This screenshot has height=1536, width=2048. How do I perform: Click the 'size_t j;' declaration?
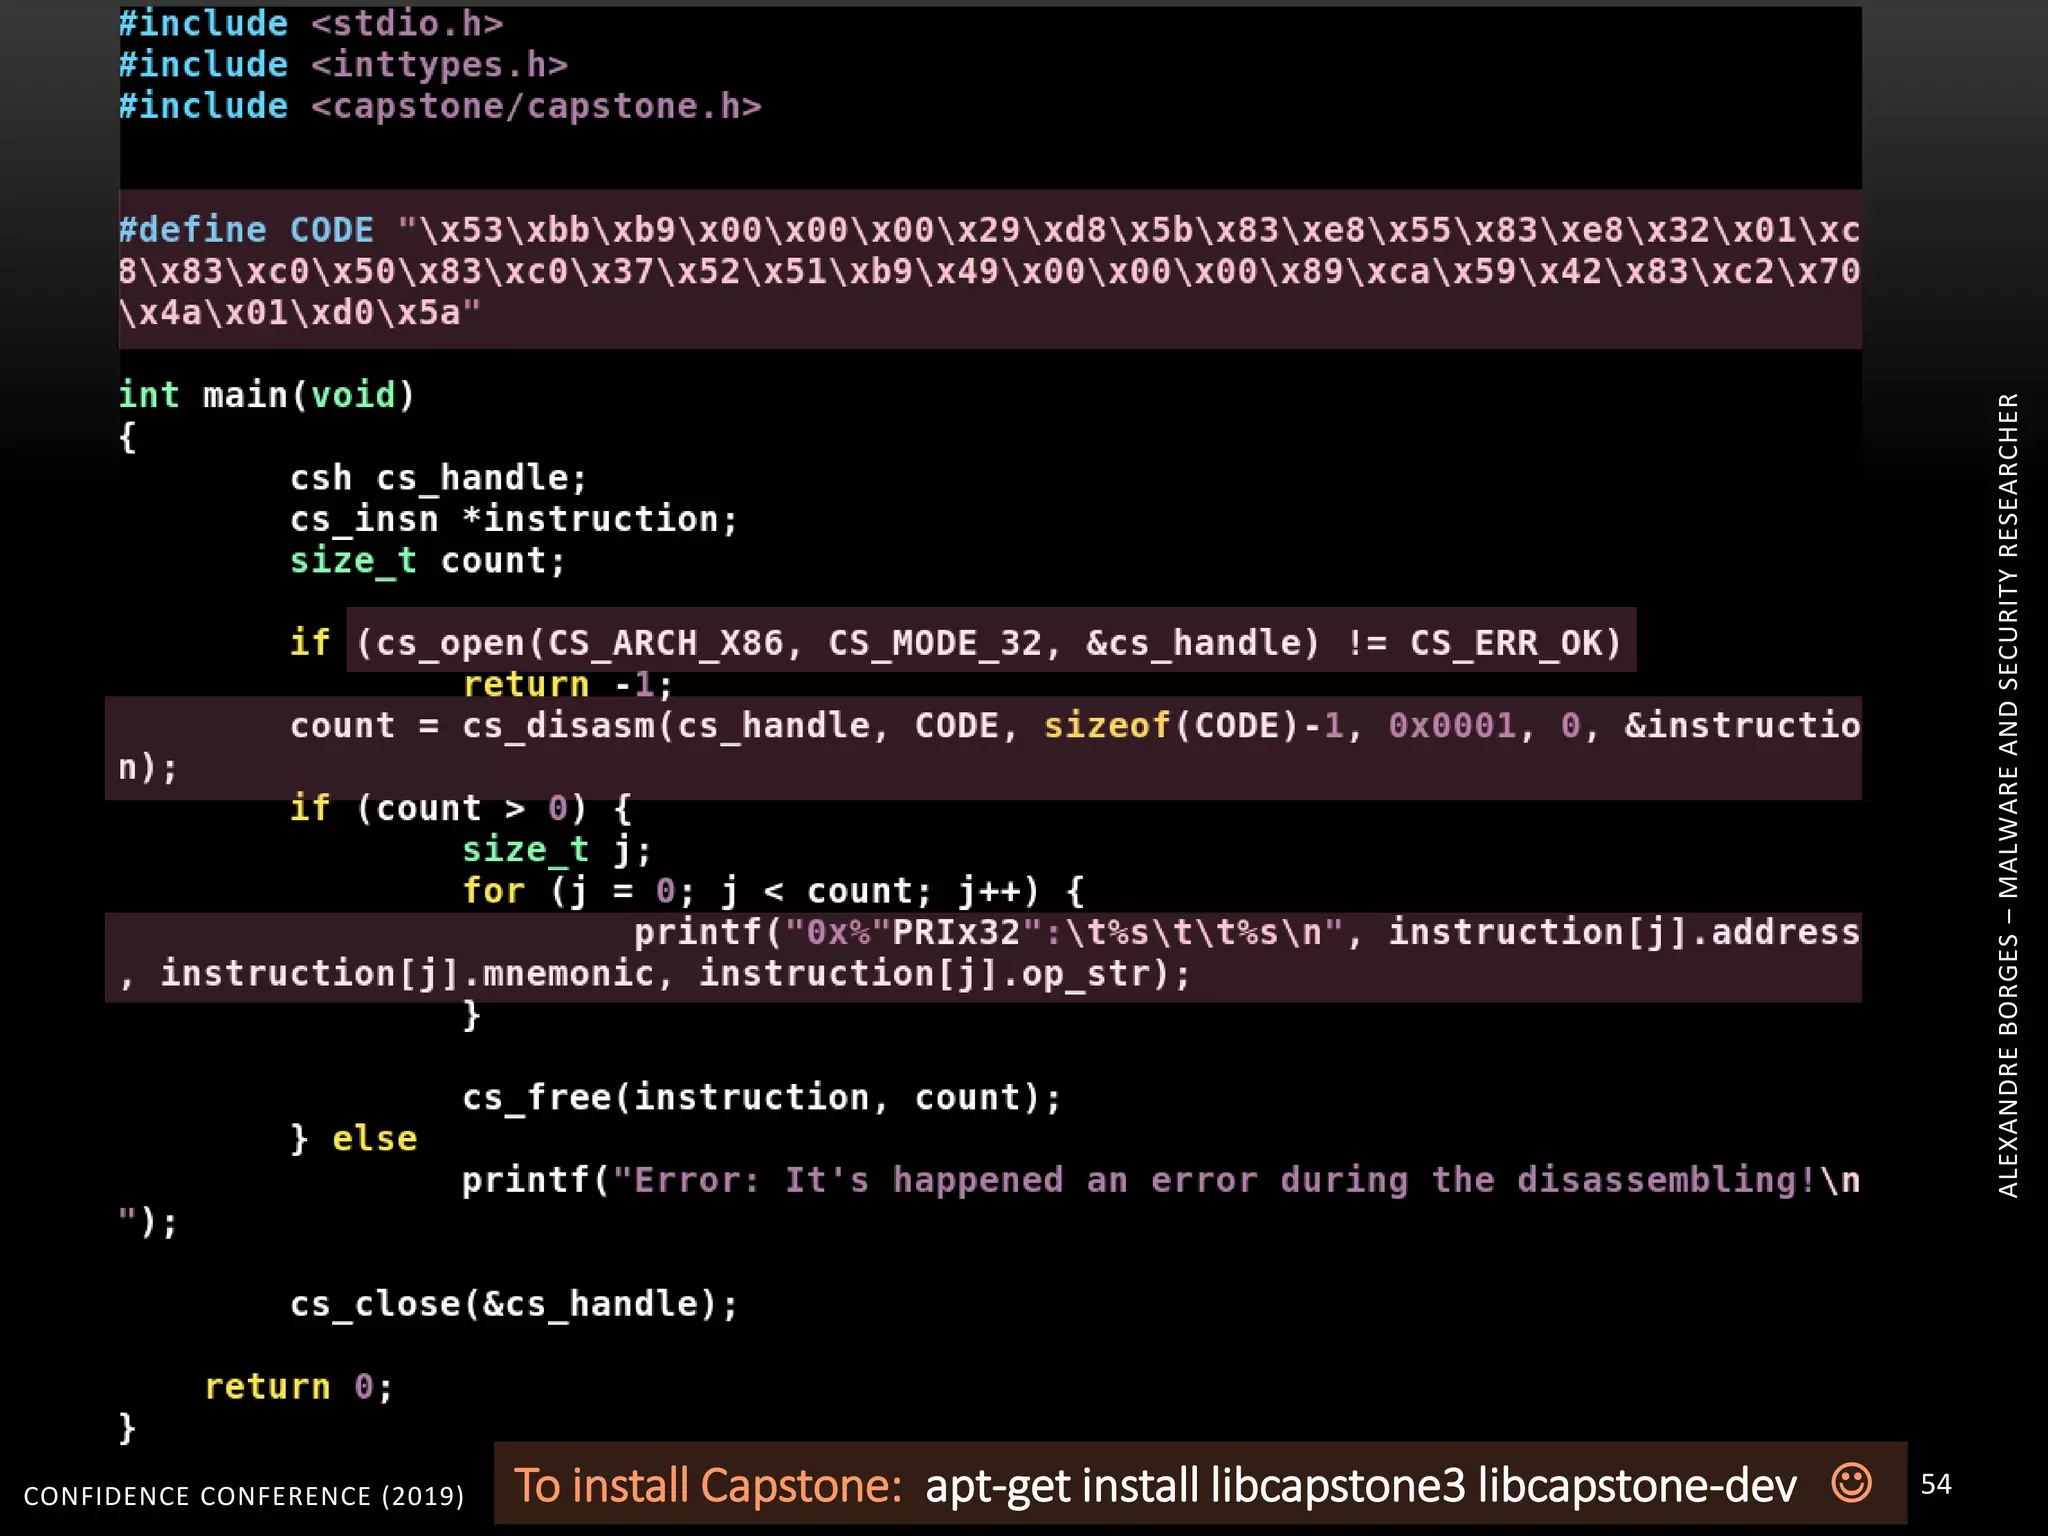(x=557, y=850)
